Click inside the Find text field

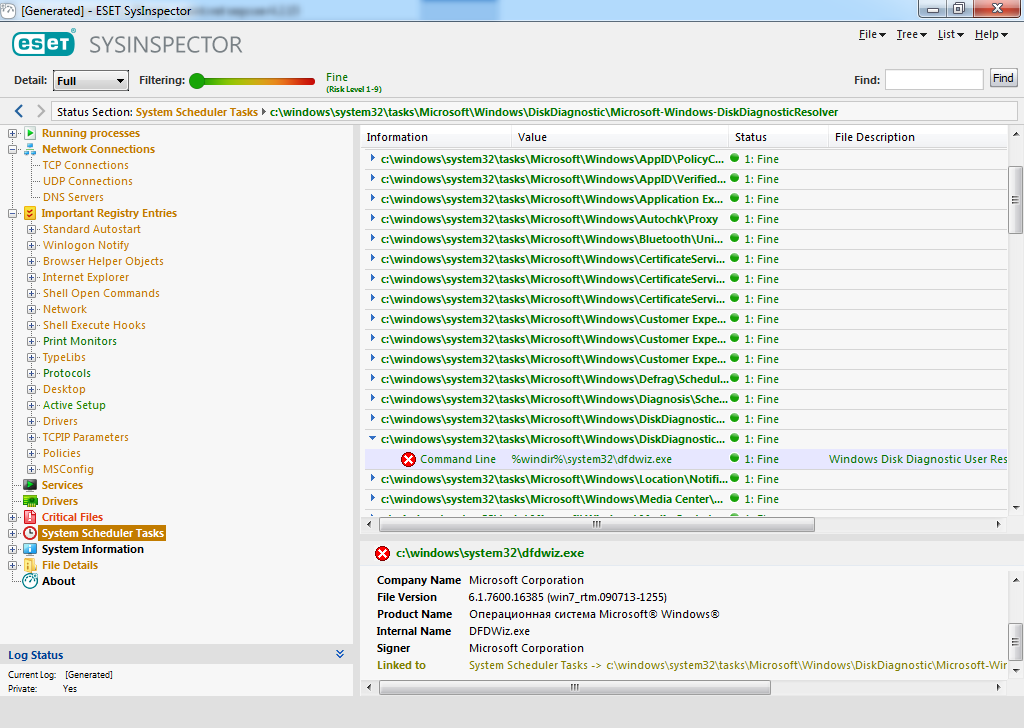coord(933,79)
